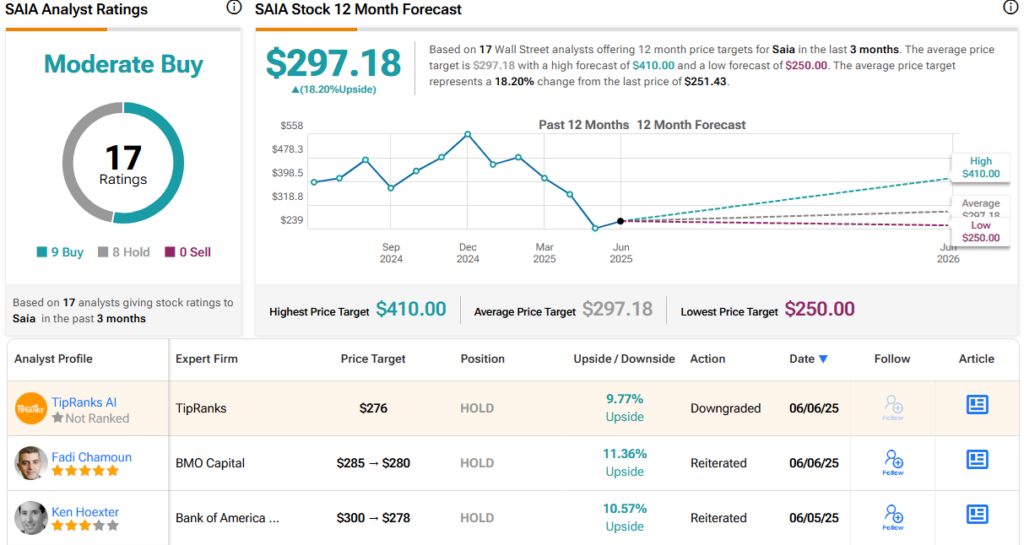Click the teal 9 Buy legend swatch
Viewport: 1024px width, 545px height.
coord(42,252)
